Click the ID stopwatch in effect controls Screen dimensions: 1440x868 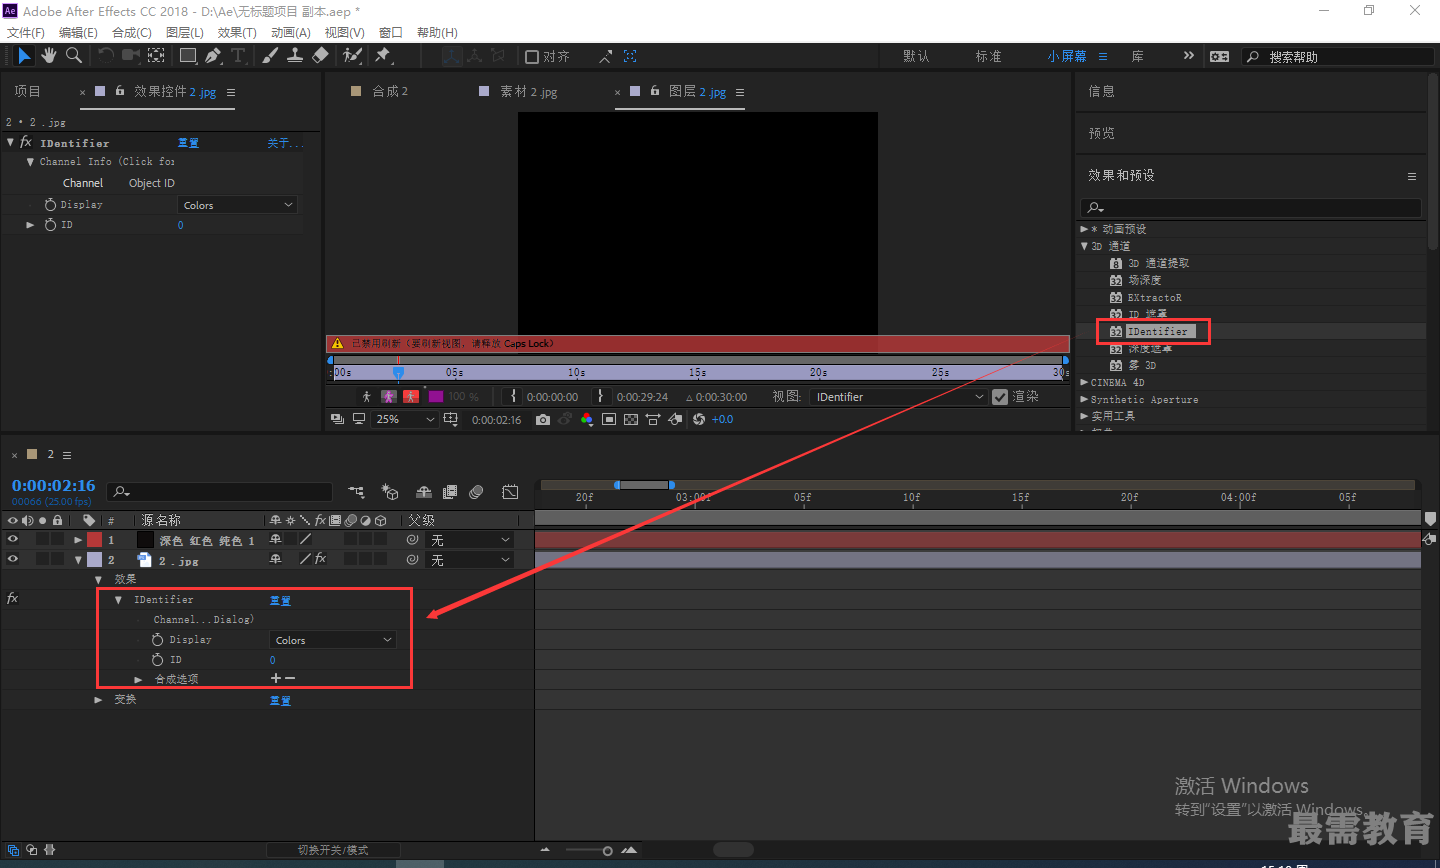tap(50, 225)
